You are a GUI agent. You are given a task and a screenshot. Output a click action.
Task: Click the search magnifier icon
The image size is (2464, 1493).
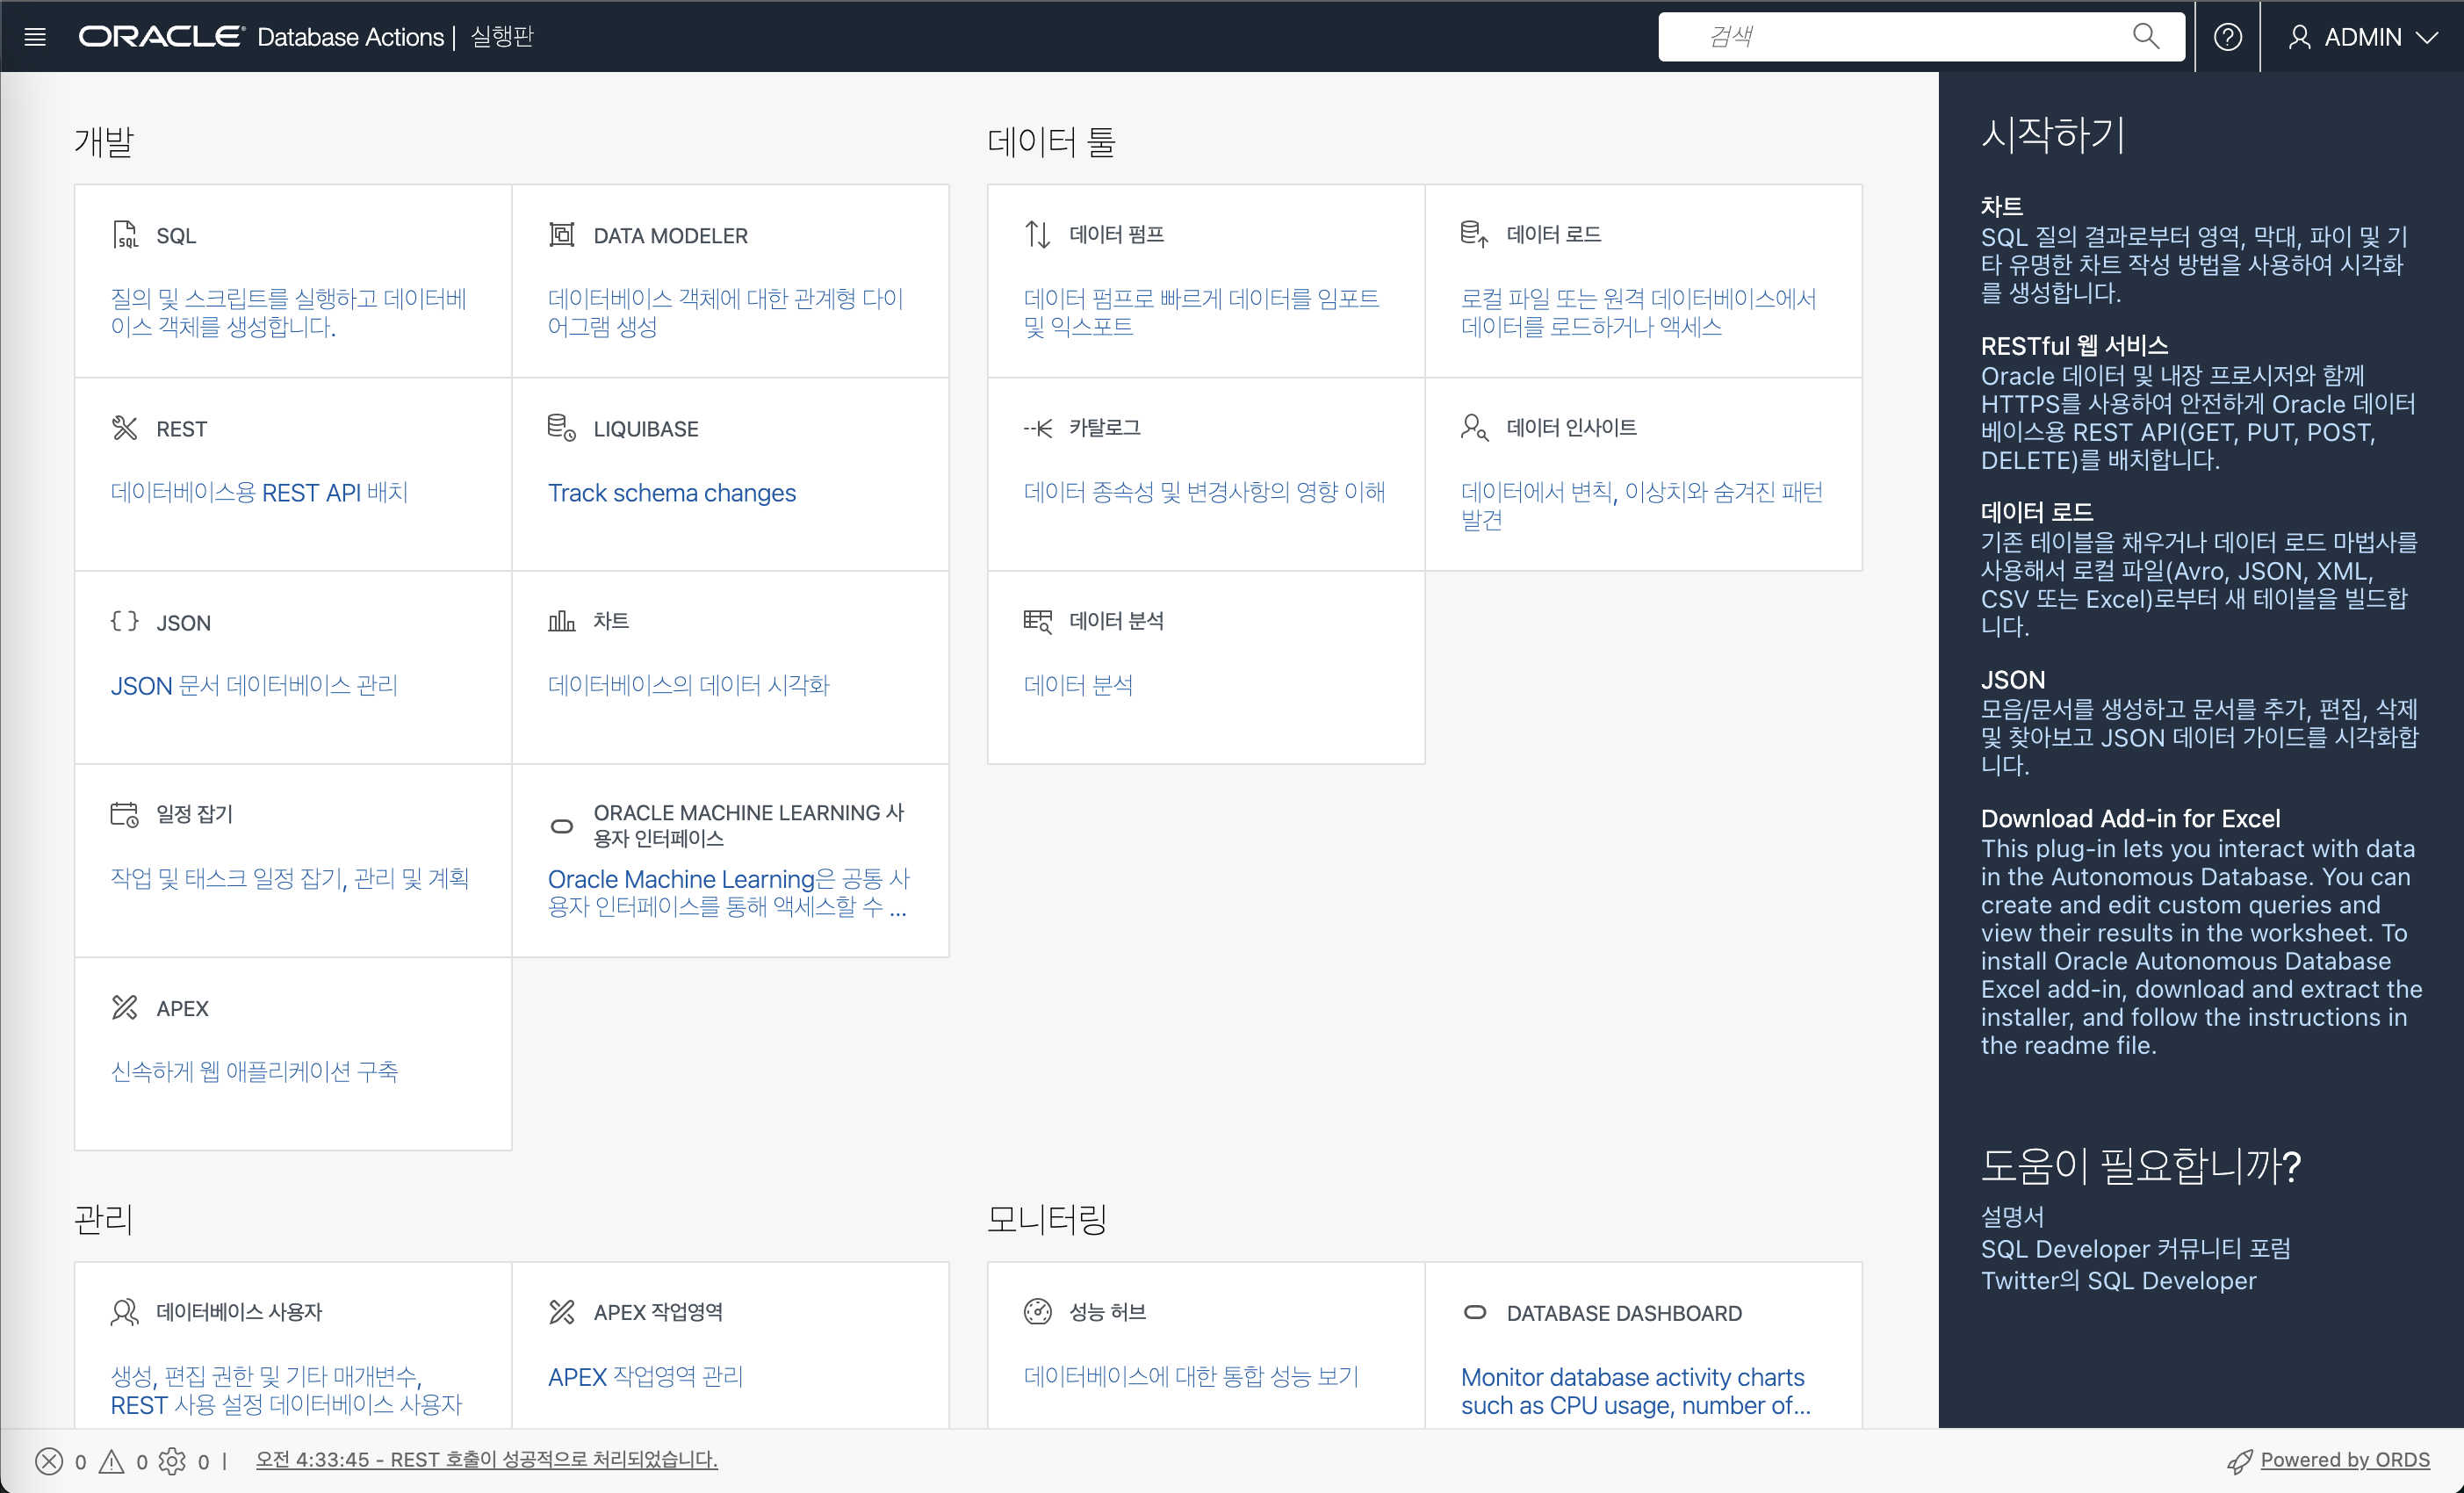click(x=2146, y=37)
